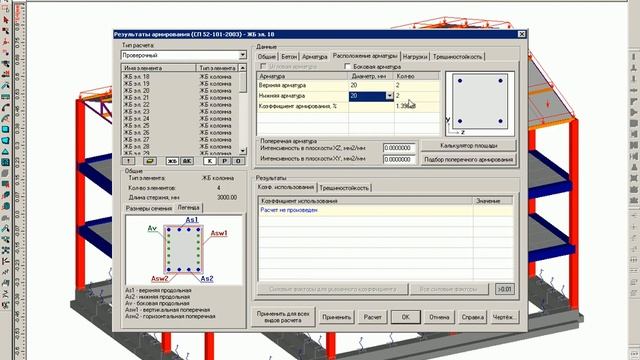Viewport: 640px width, 360px height.
Task: Toggle the ЖБ filter button under the list
Action: tap(172, 161)
